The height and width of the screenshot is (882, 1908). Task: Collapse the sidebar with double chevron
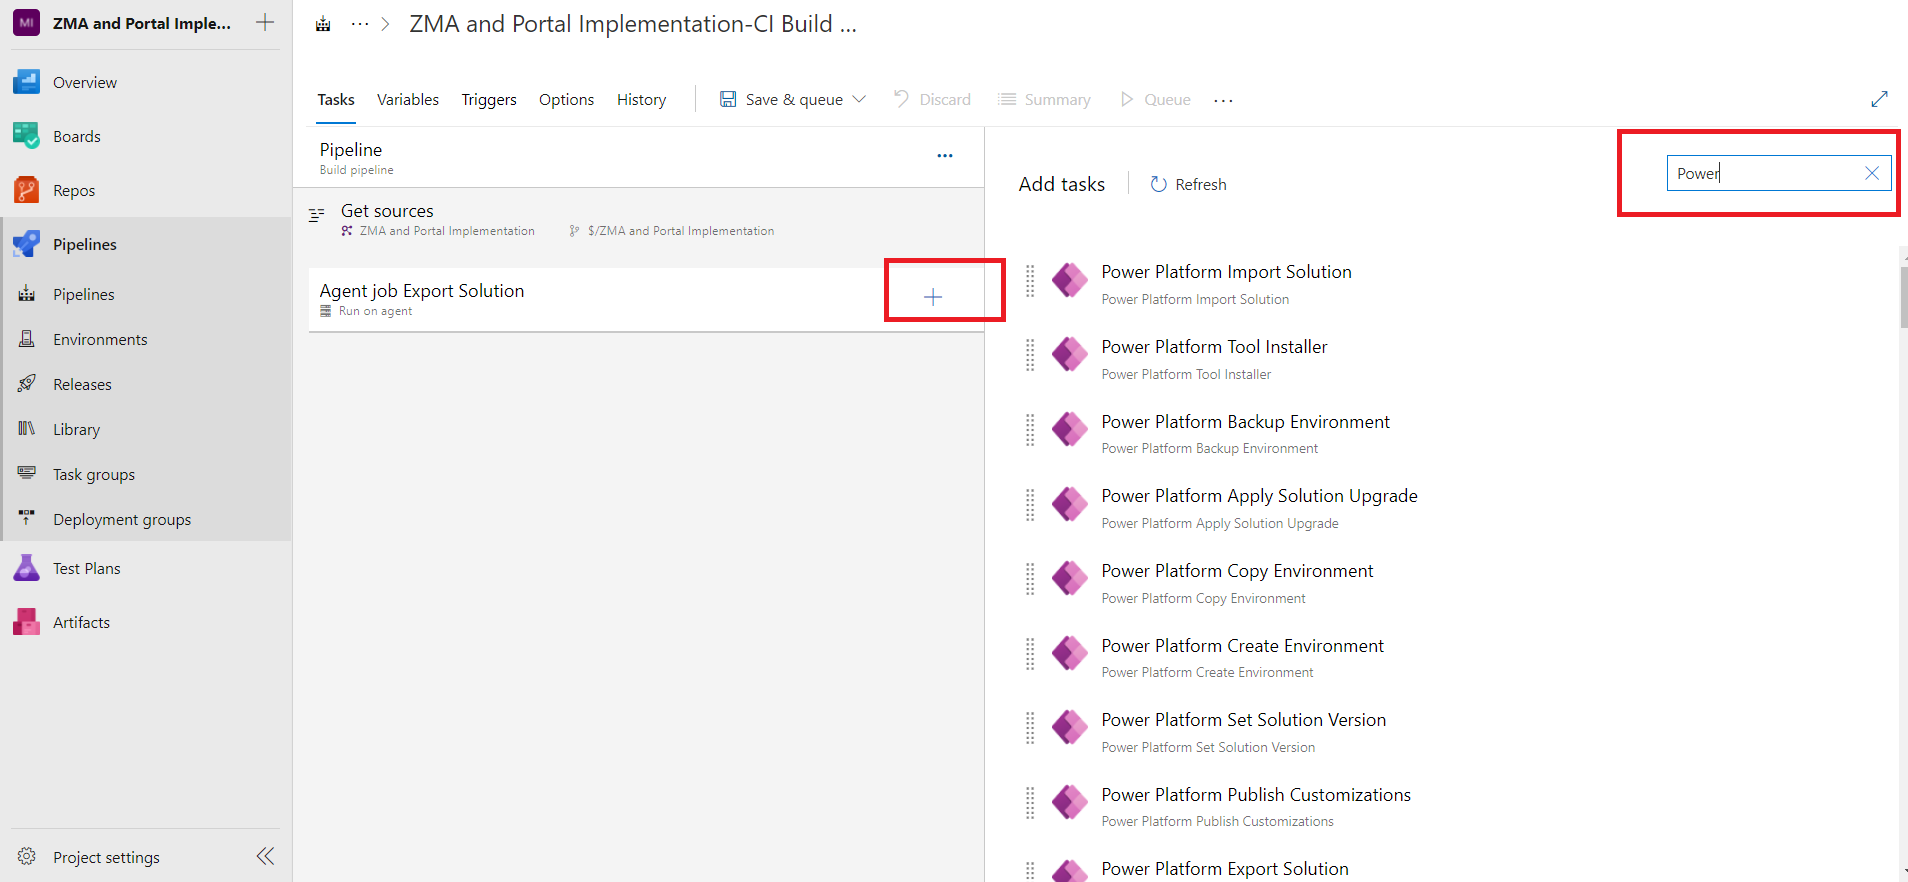pos(265,856)
